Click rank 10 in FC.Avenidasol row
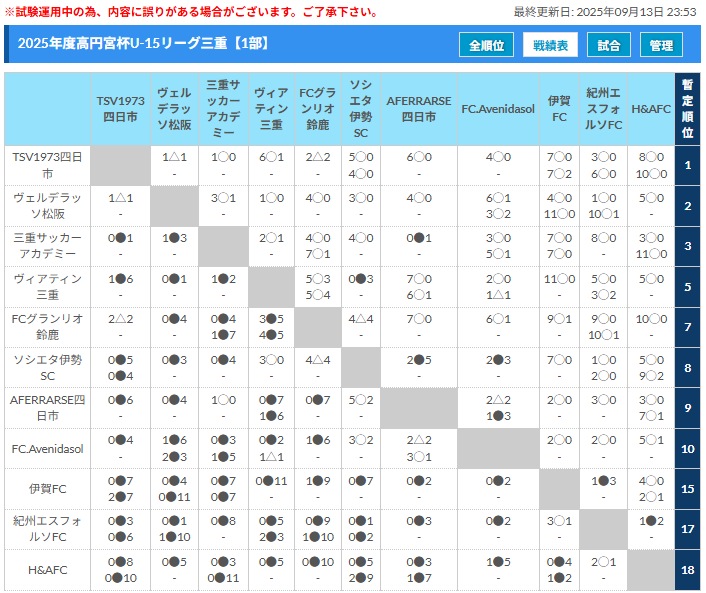This screenshot has height=593, width=706. (688, 449)
